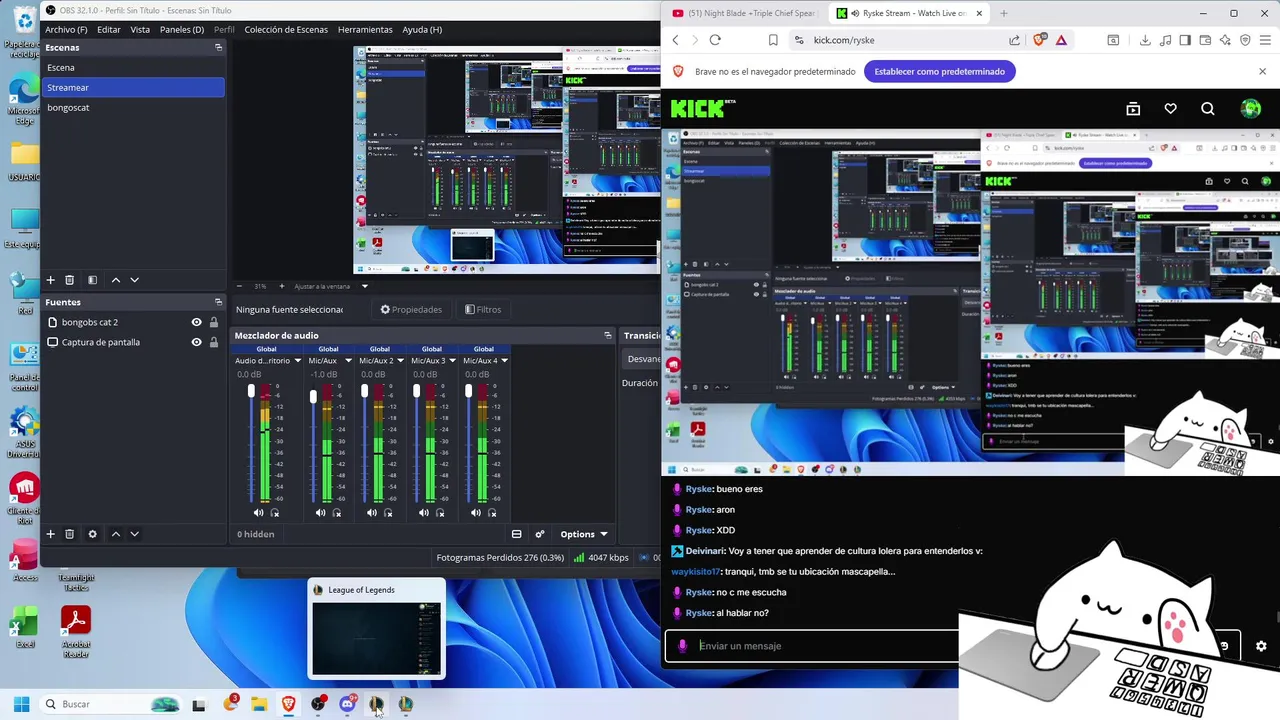The image size is (1280, 720).
Task: Open the Paneles (D) menu
Action: pos(182,29)
